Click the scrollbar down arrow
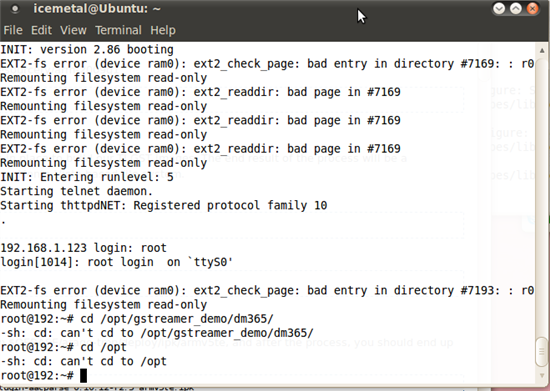Image resolution: width=550 pixels, height=391 pixels. coord(542,376)
